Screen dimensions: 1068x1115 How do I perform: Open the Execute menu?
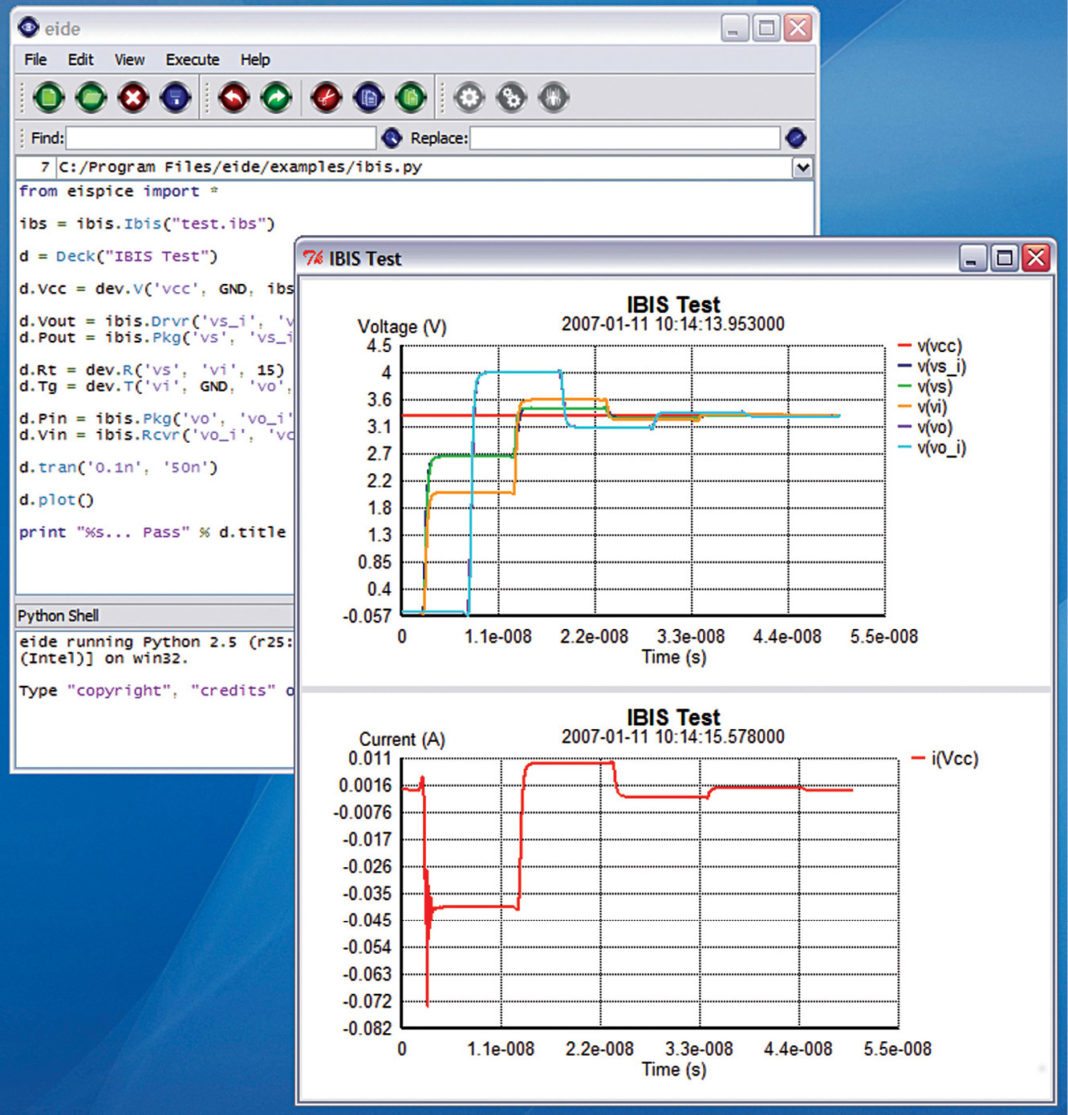pyautogui.click(x=192, y=60)
